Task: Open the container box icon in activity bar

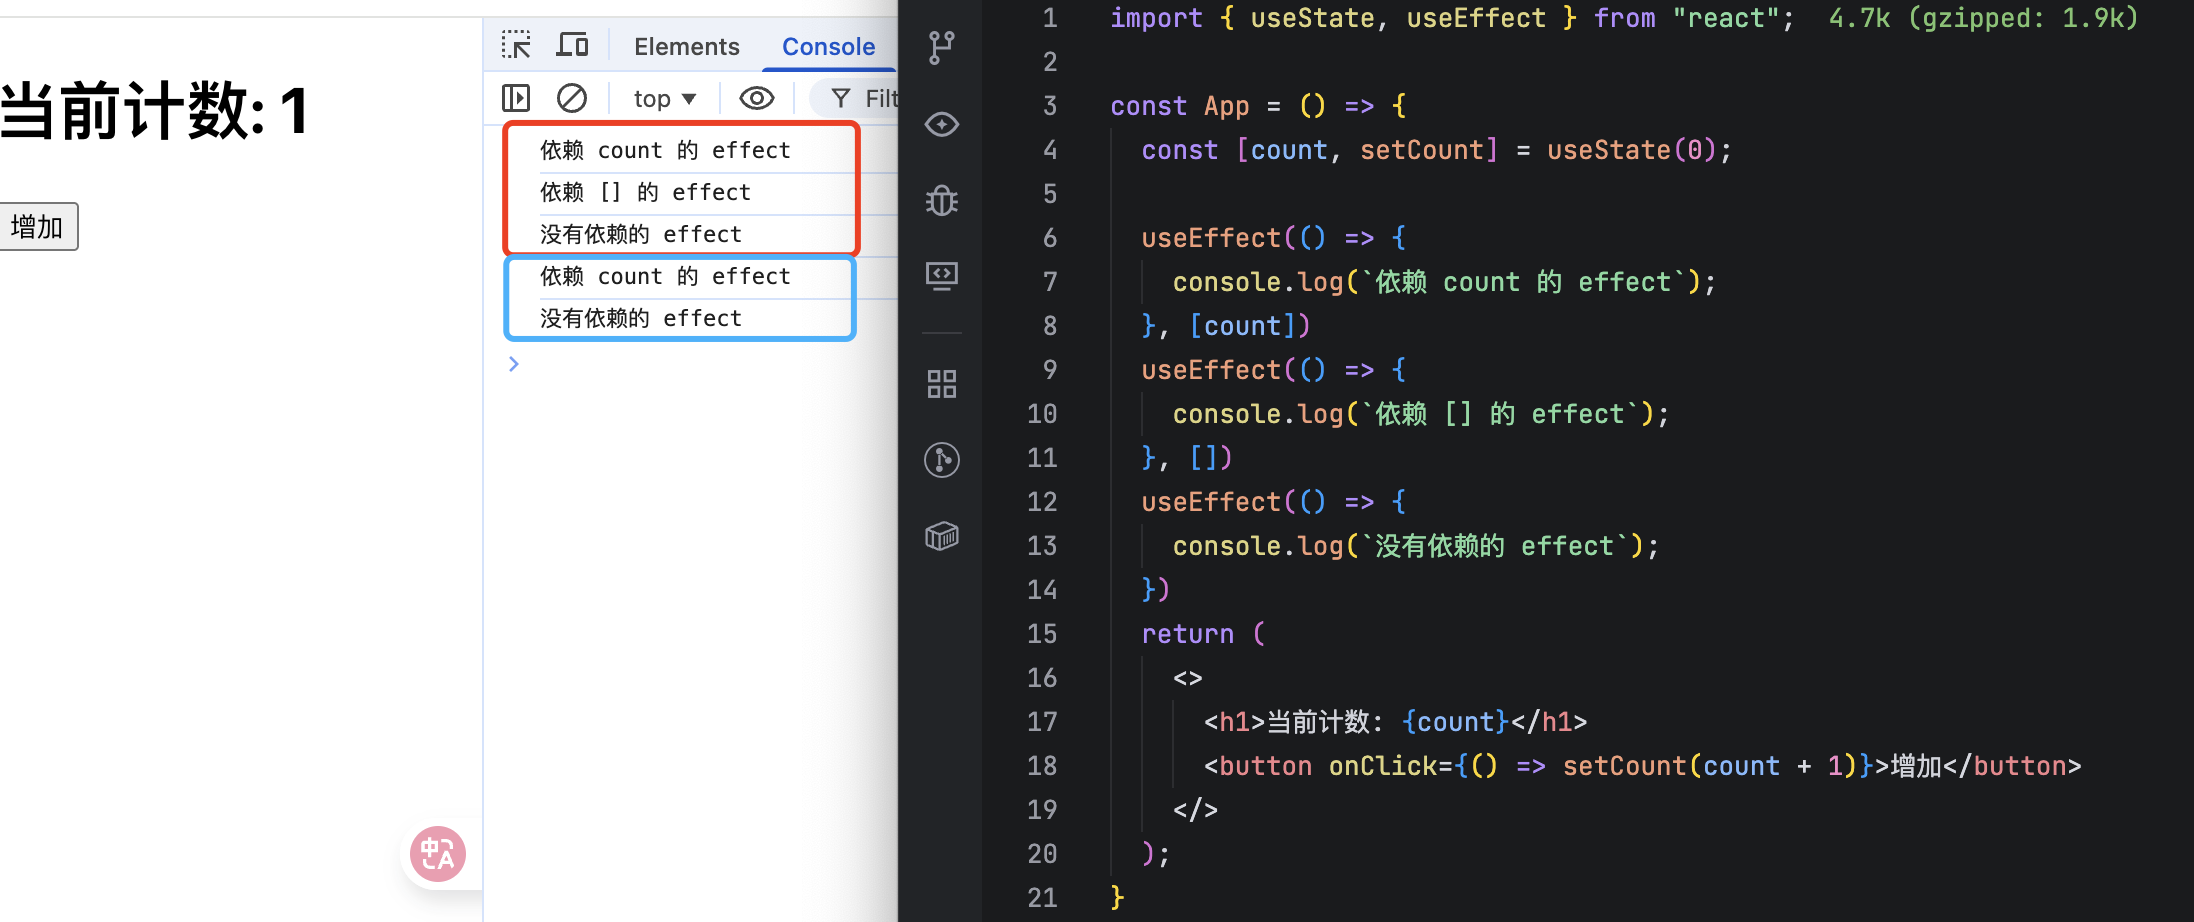Action: [941, 537]
